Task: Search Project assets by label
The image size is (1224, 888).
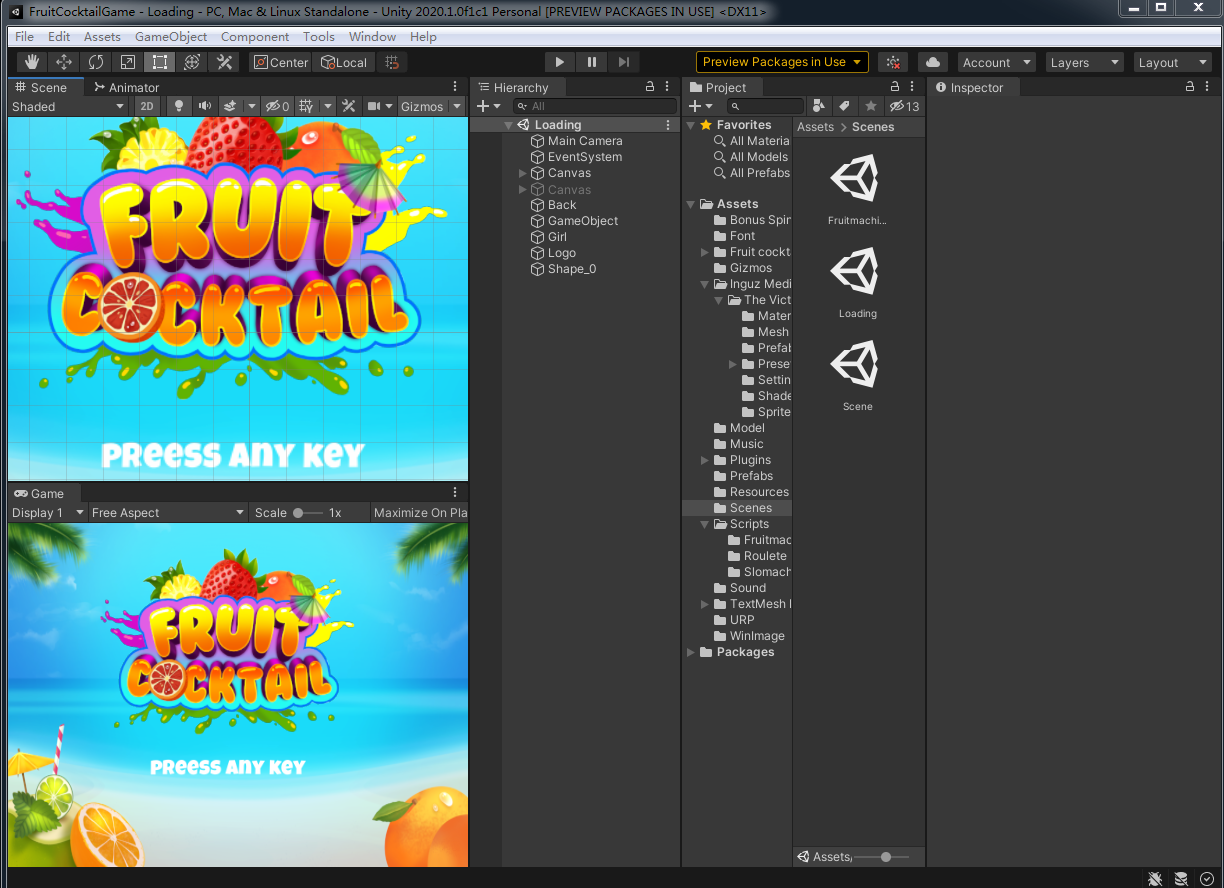Action: tap(844, 106)
